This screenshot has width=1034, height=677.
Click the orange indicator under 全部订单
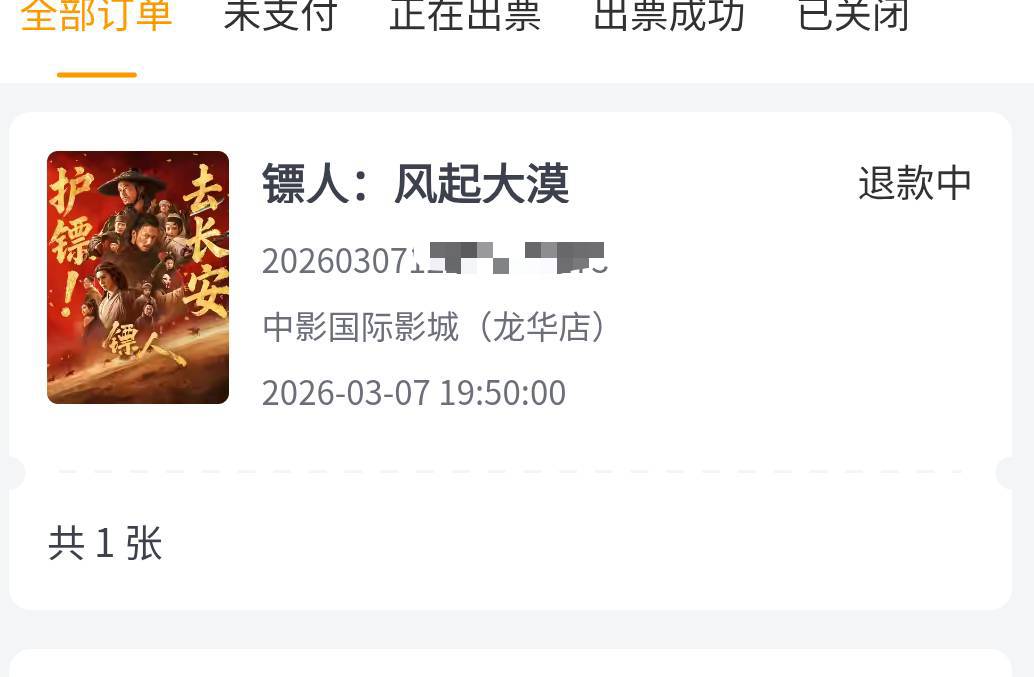97,75
